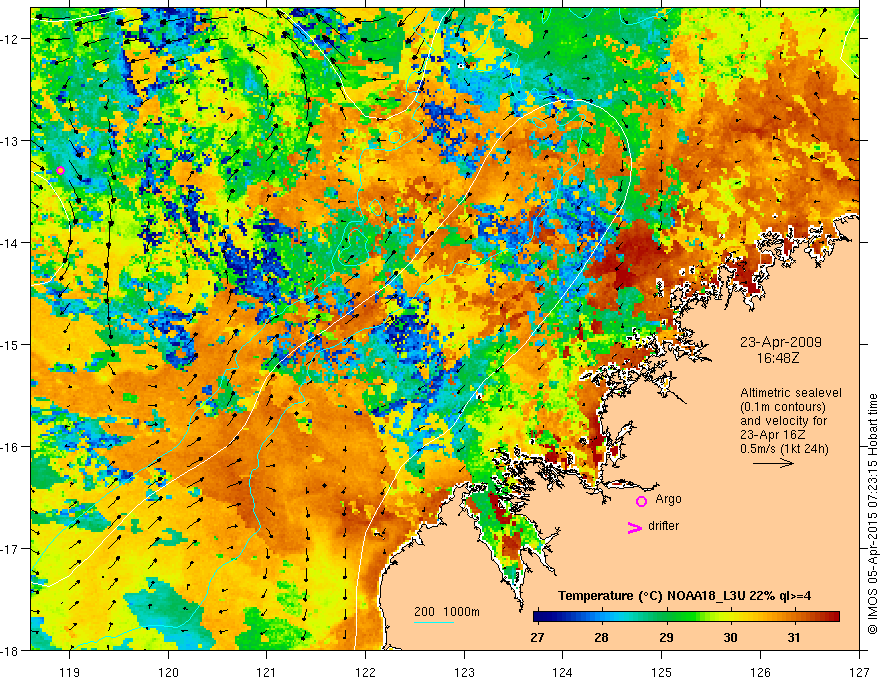
Task: Click the '16:48Z' time text
Action: click(x=778, y=357)
